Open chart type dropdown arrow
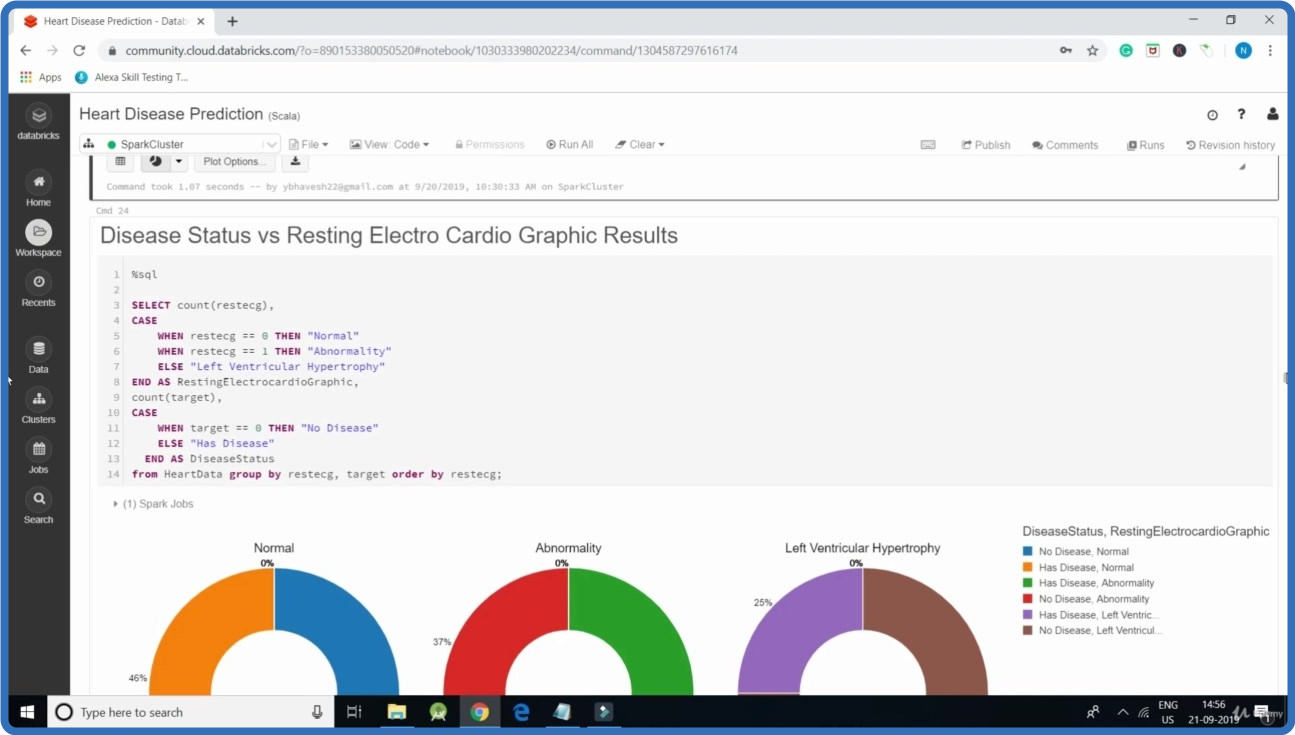 click(179, 161)
